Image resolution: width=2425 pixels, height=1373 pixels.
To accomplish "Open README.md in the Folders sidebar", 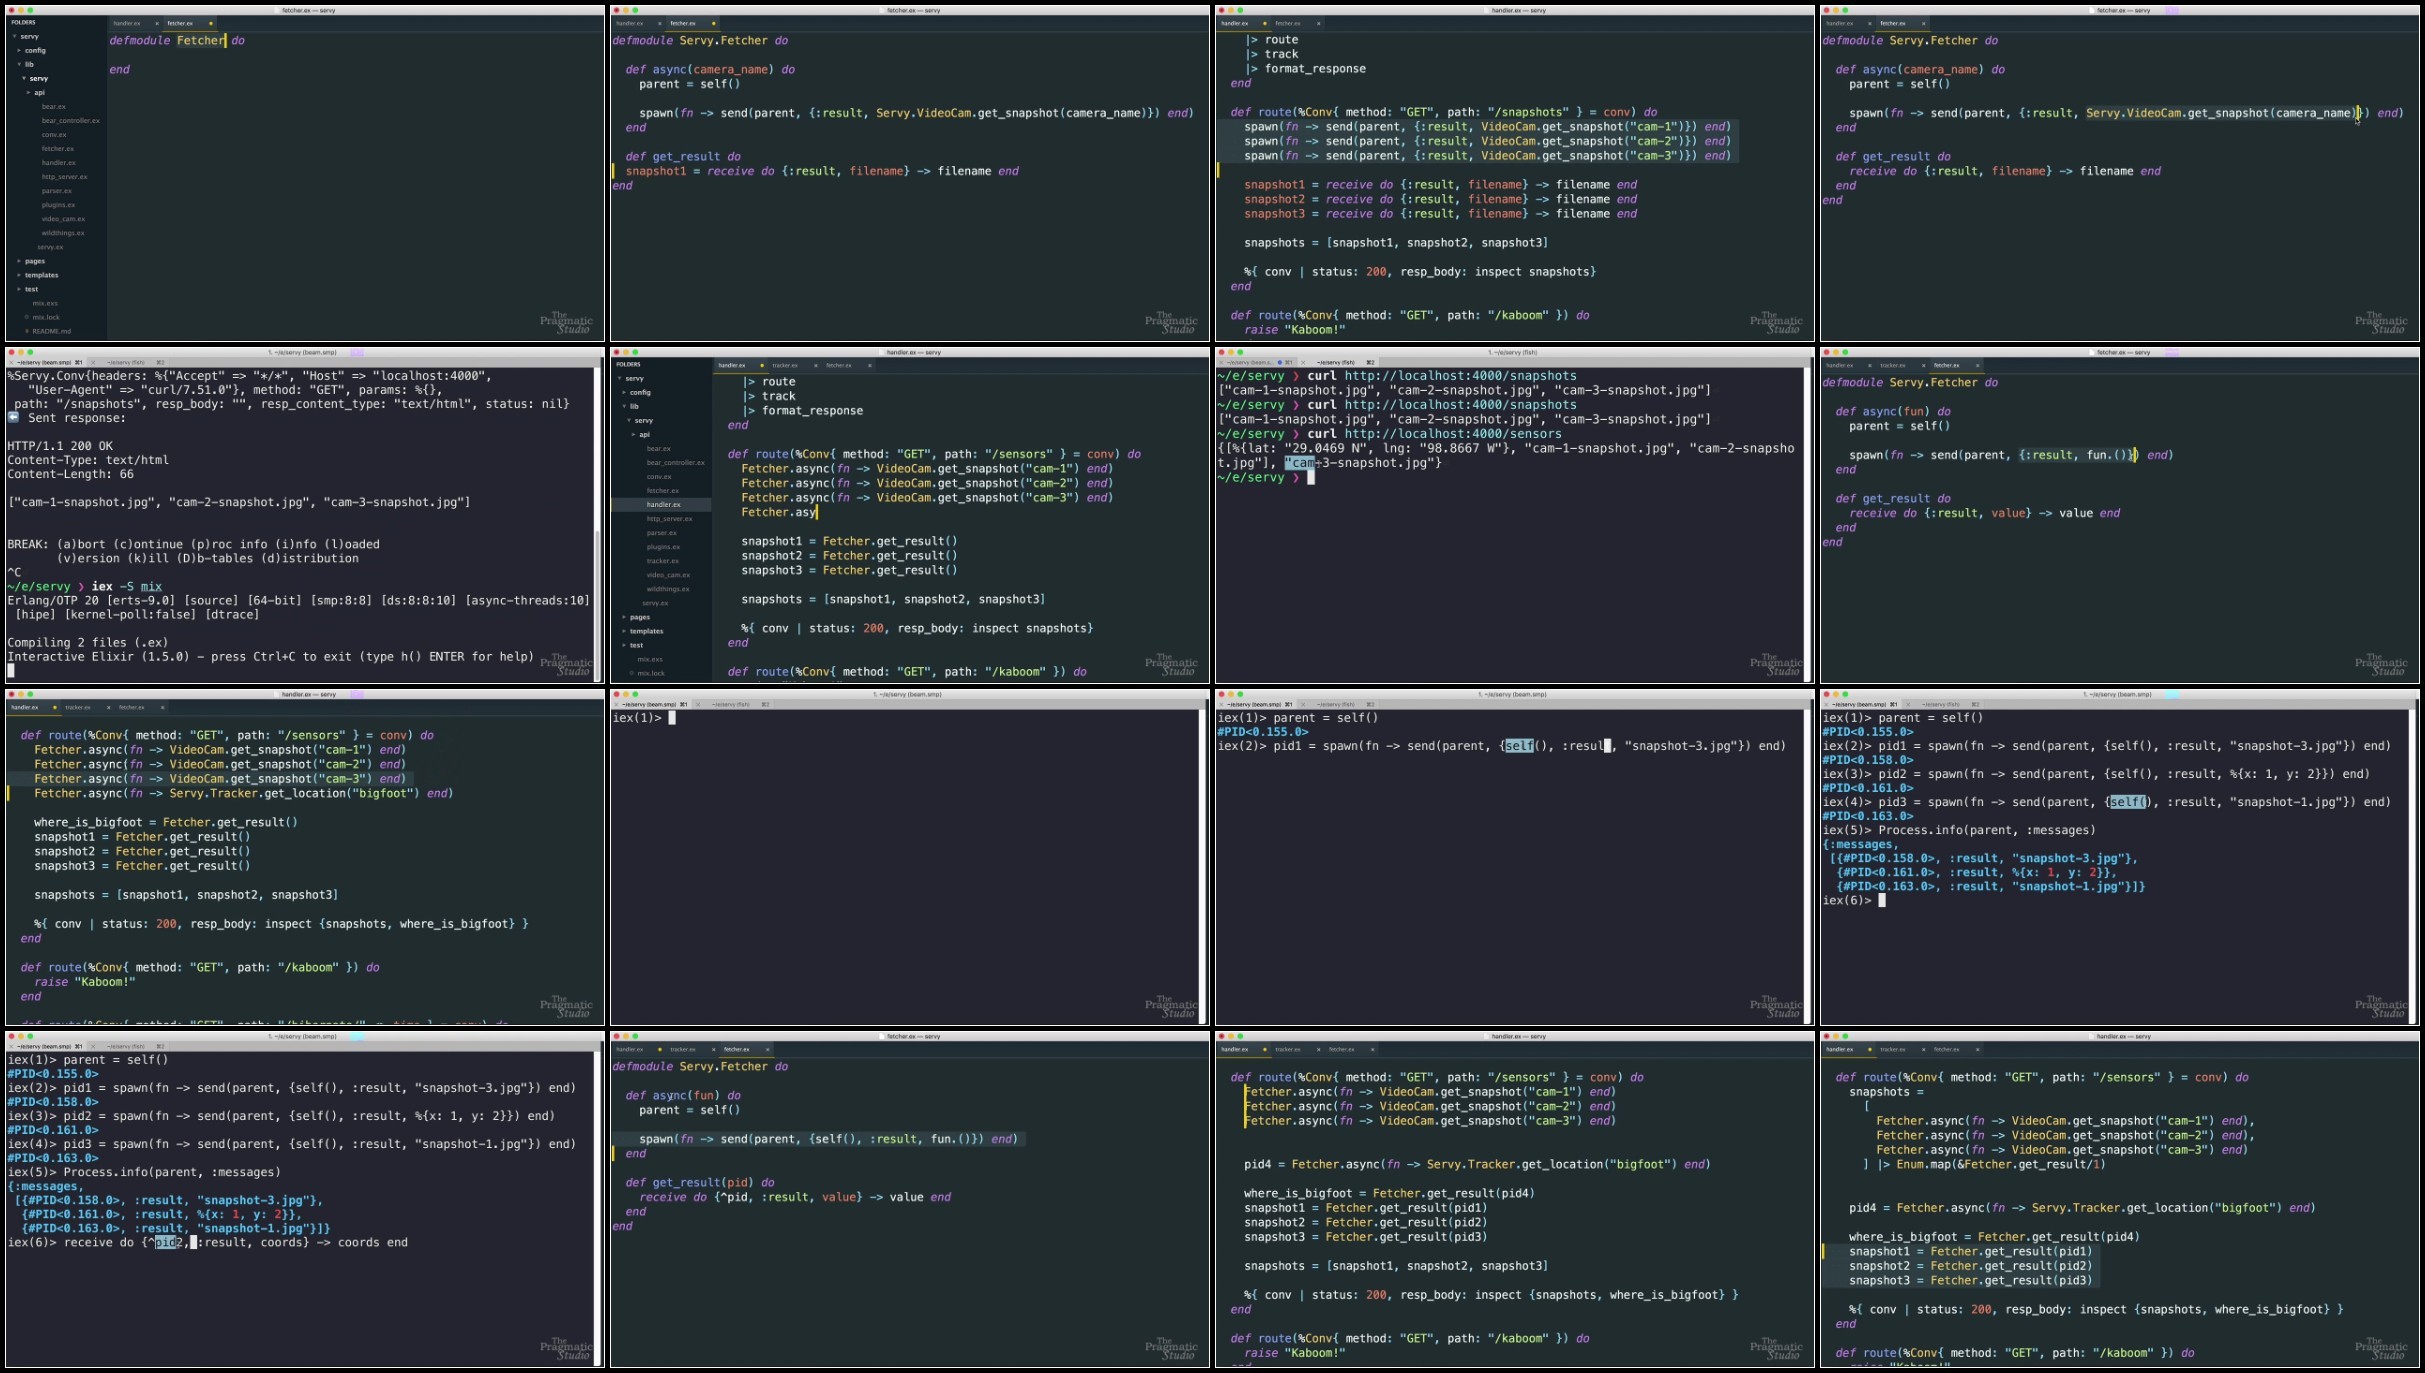I will click(x=51, y=331).
